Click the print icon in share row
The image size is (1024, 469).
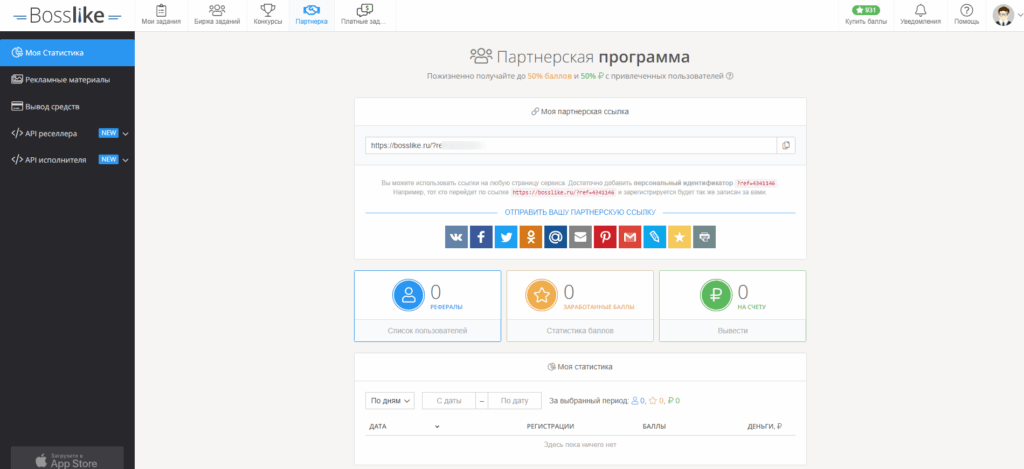click(x=705, y=237)
